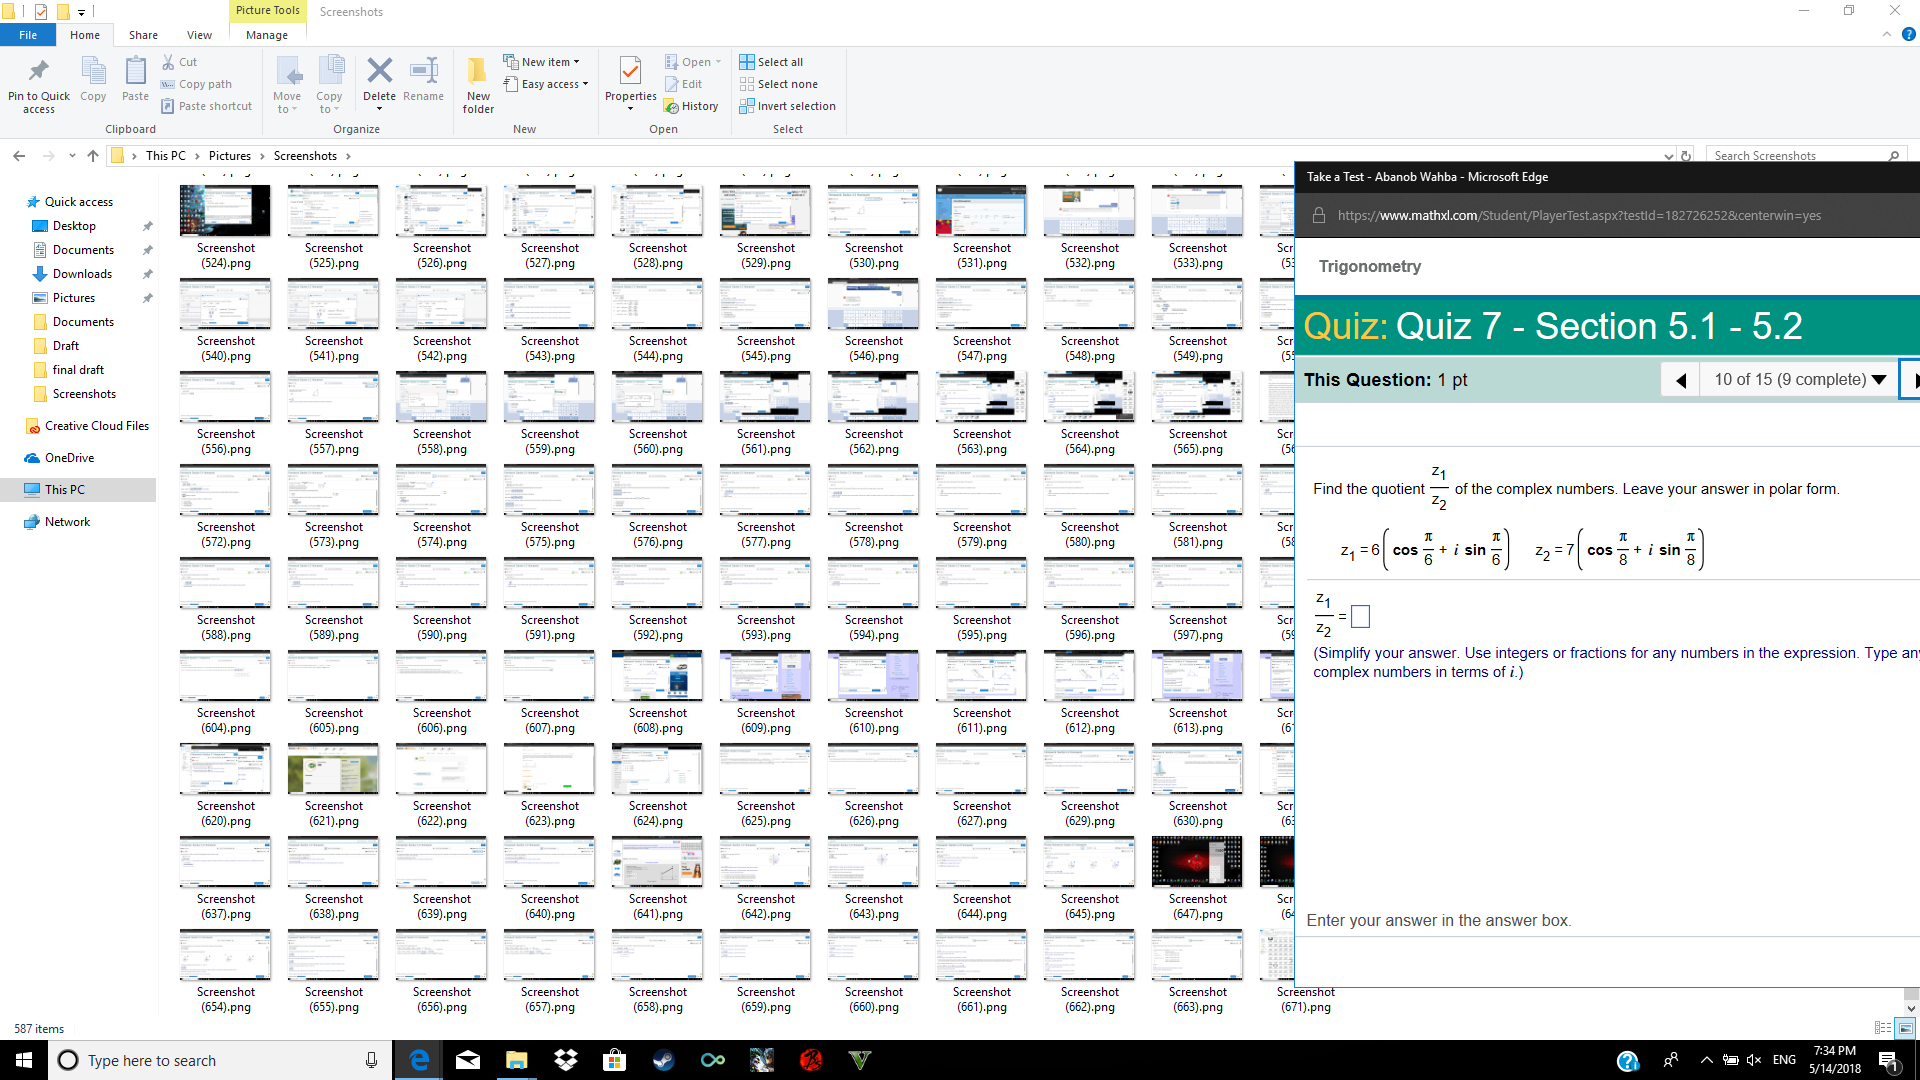Image resolution: width=1920 pixels, height=1080 pixels.
Task: Click Select none in ribbon
Action: [778, 84]
